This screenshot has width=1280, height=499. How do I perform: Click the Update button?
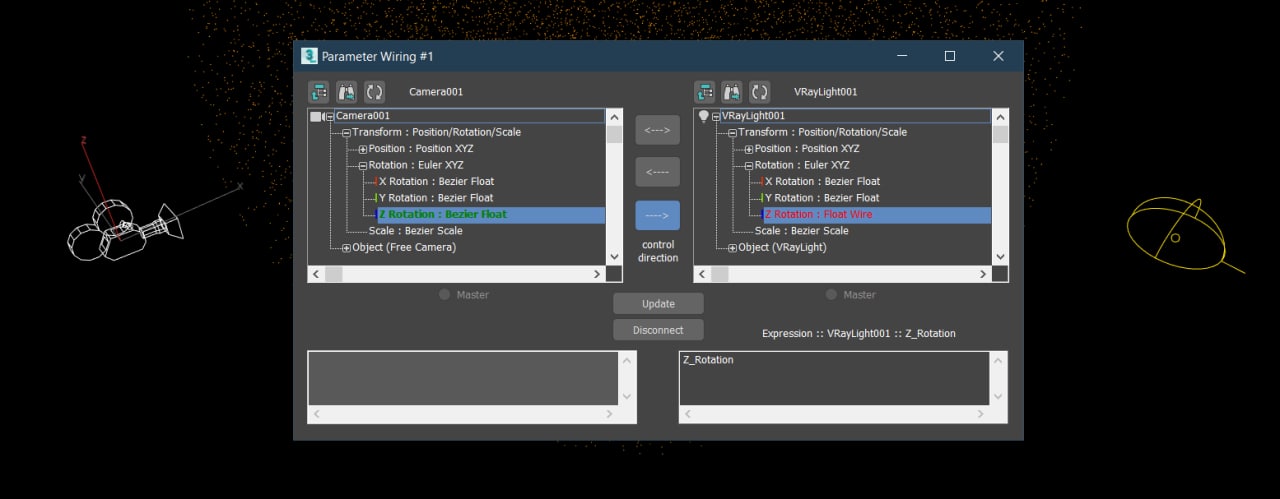658,304
